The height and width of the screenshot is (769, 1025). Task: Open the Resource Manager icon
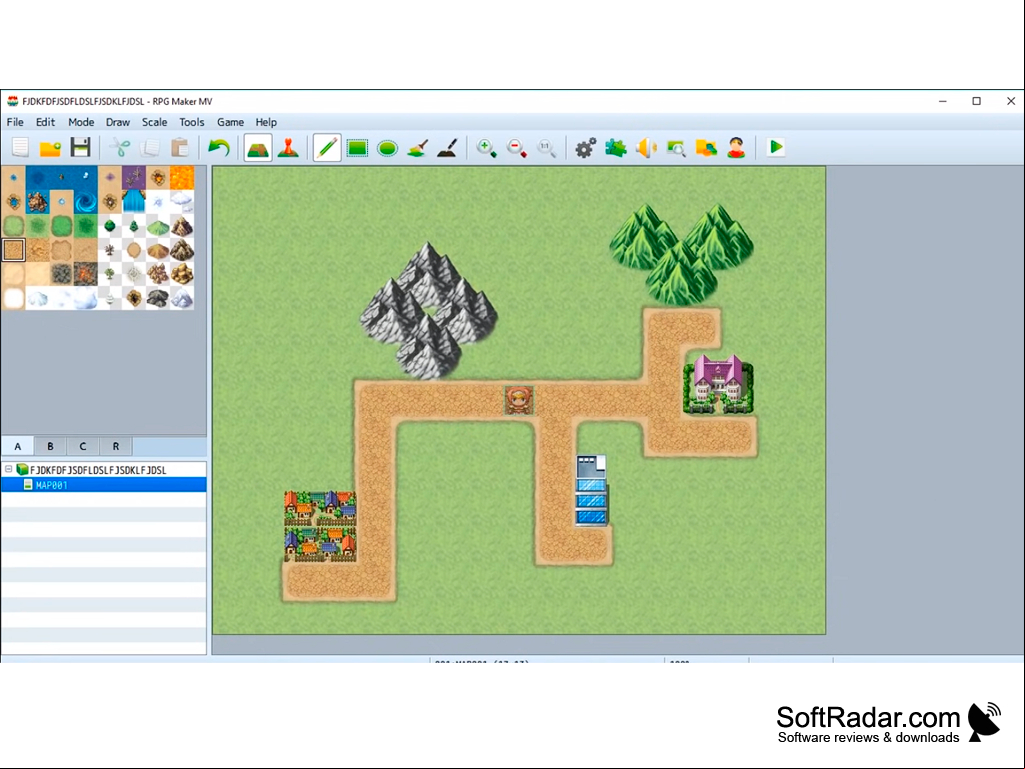tap(706, 147)
